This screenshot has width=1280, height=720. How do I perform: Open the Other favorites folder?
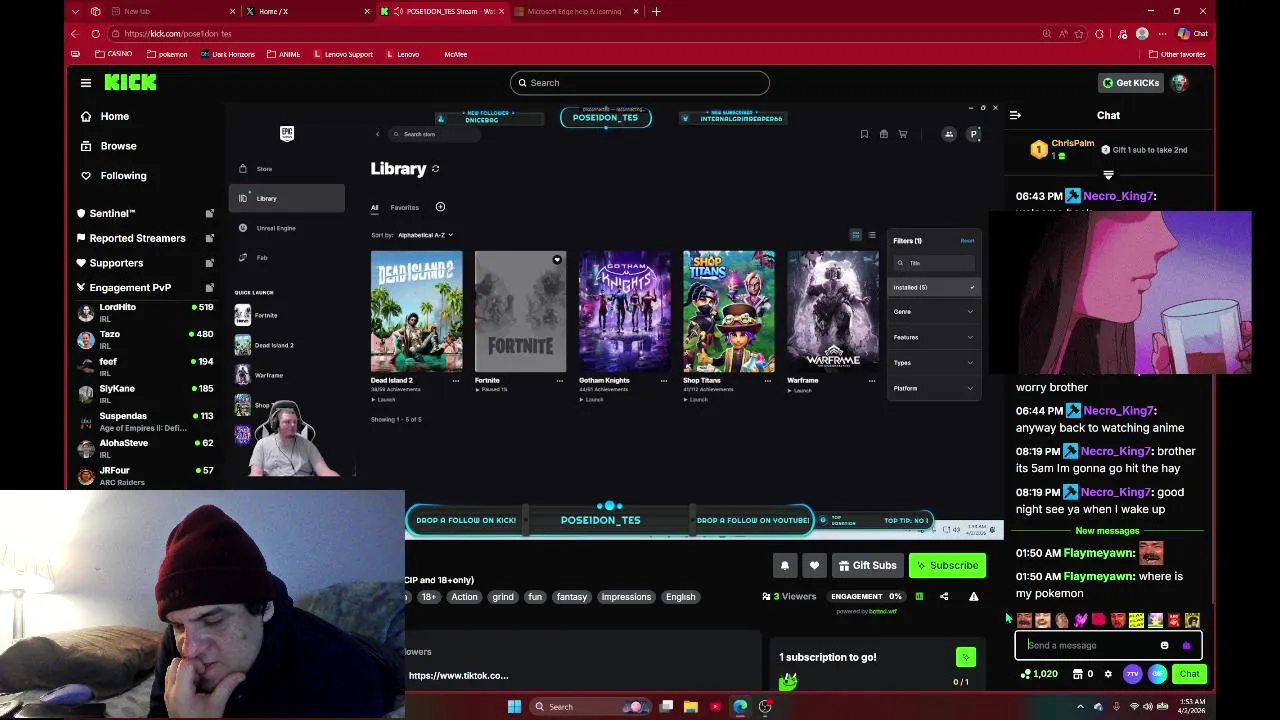(x=1177, y=54)
